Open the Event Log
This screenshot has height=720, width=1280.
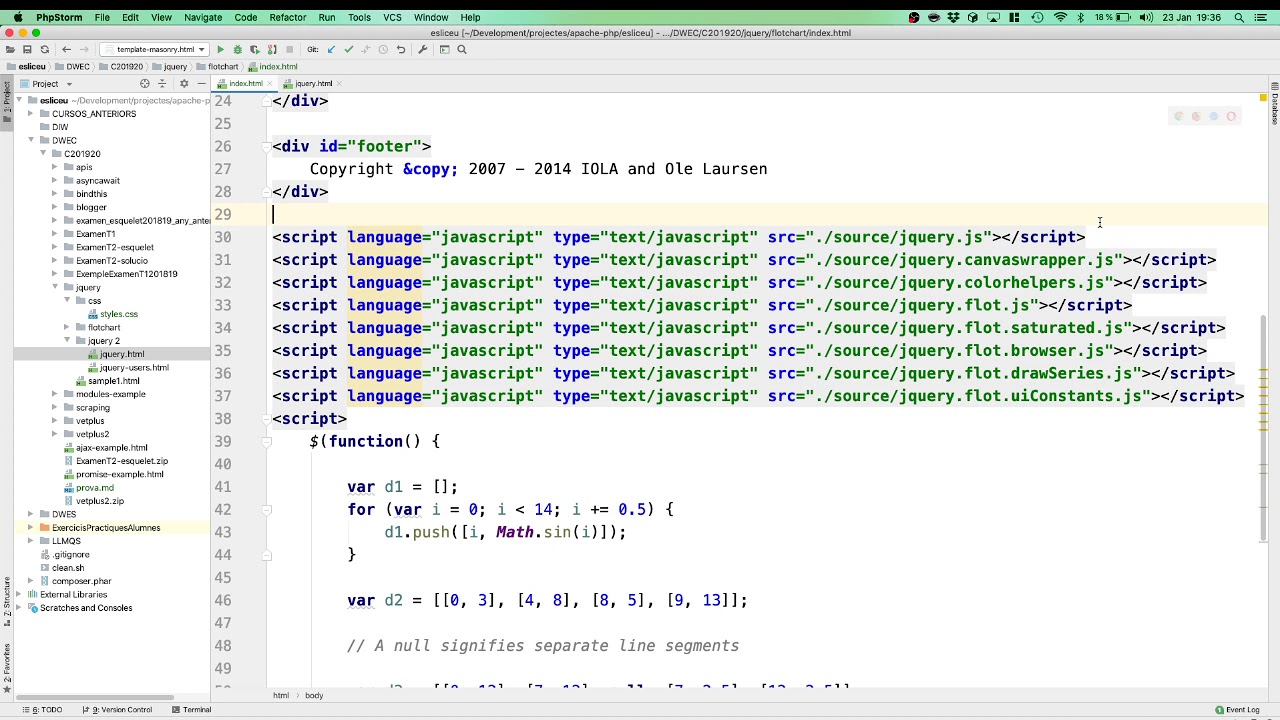click(1237, 710)
